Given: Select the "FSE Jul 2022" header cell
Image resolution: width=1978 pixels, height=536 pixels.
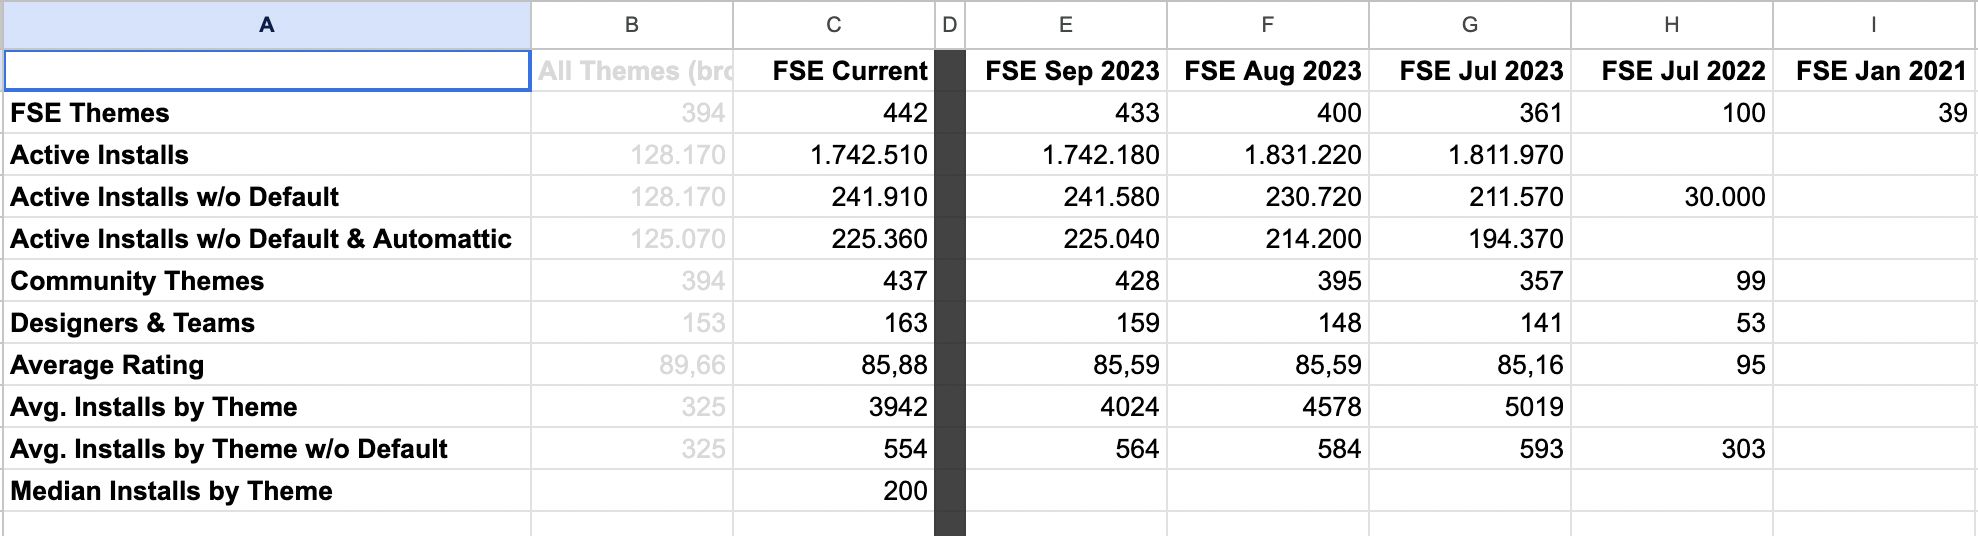Looking at the screenshot, I should tap(1671, 71).
